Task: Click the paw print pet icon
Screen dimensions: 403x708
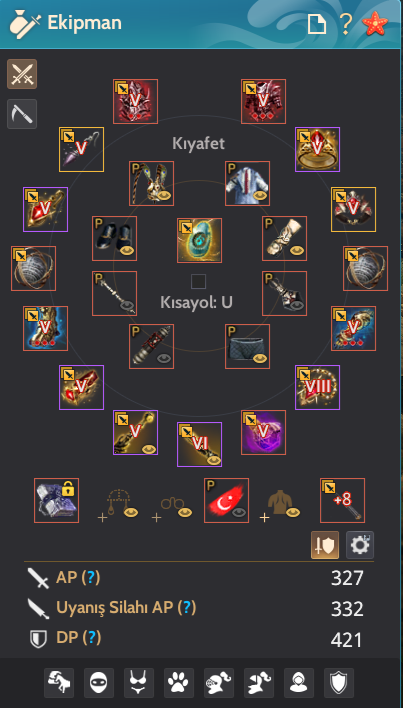Action: tap(179, 683)
